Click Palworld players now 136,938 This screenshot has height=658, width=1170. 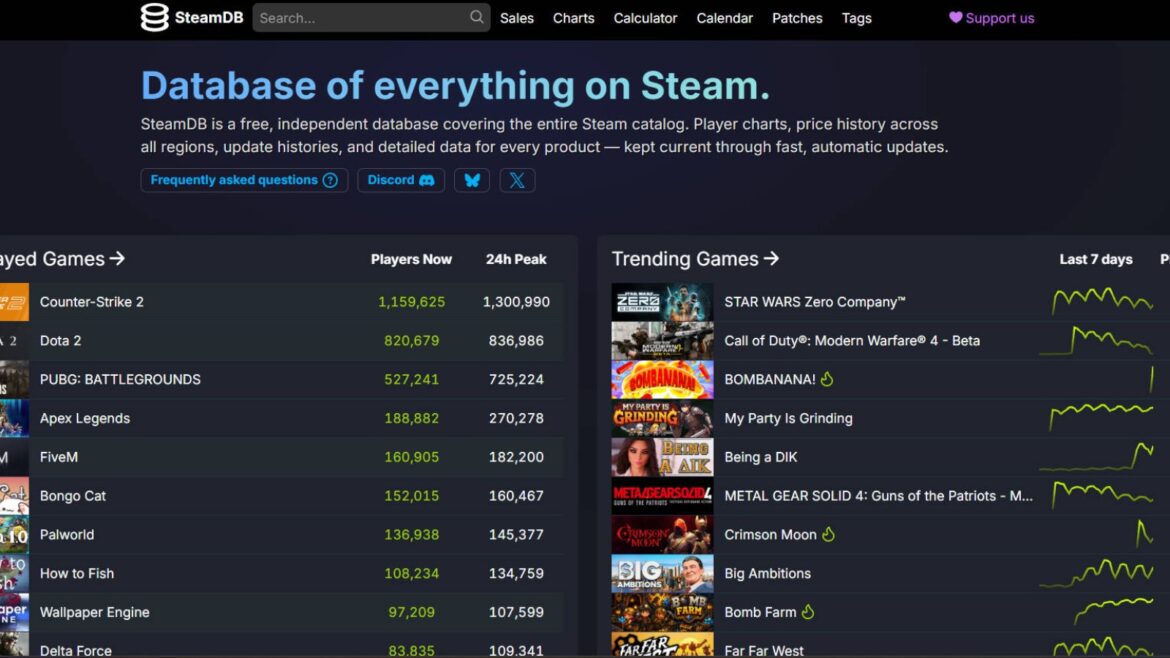[411, 534]
